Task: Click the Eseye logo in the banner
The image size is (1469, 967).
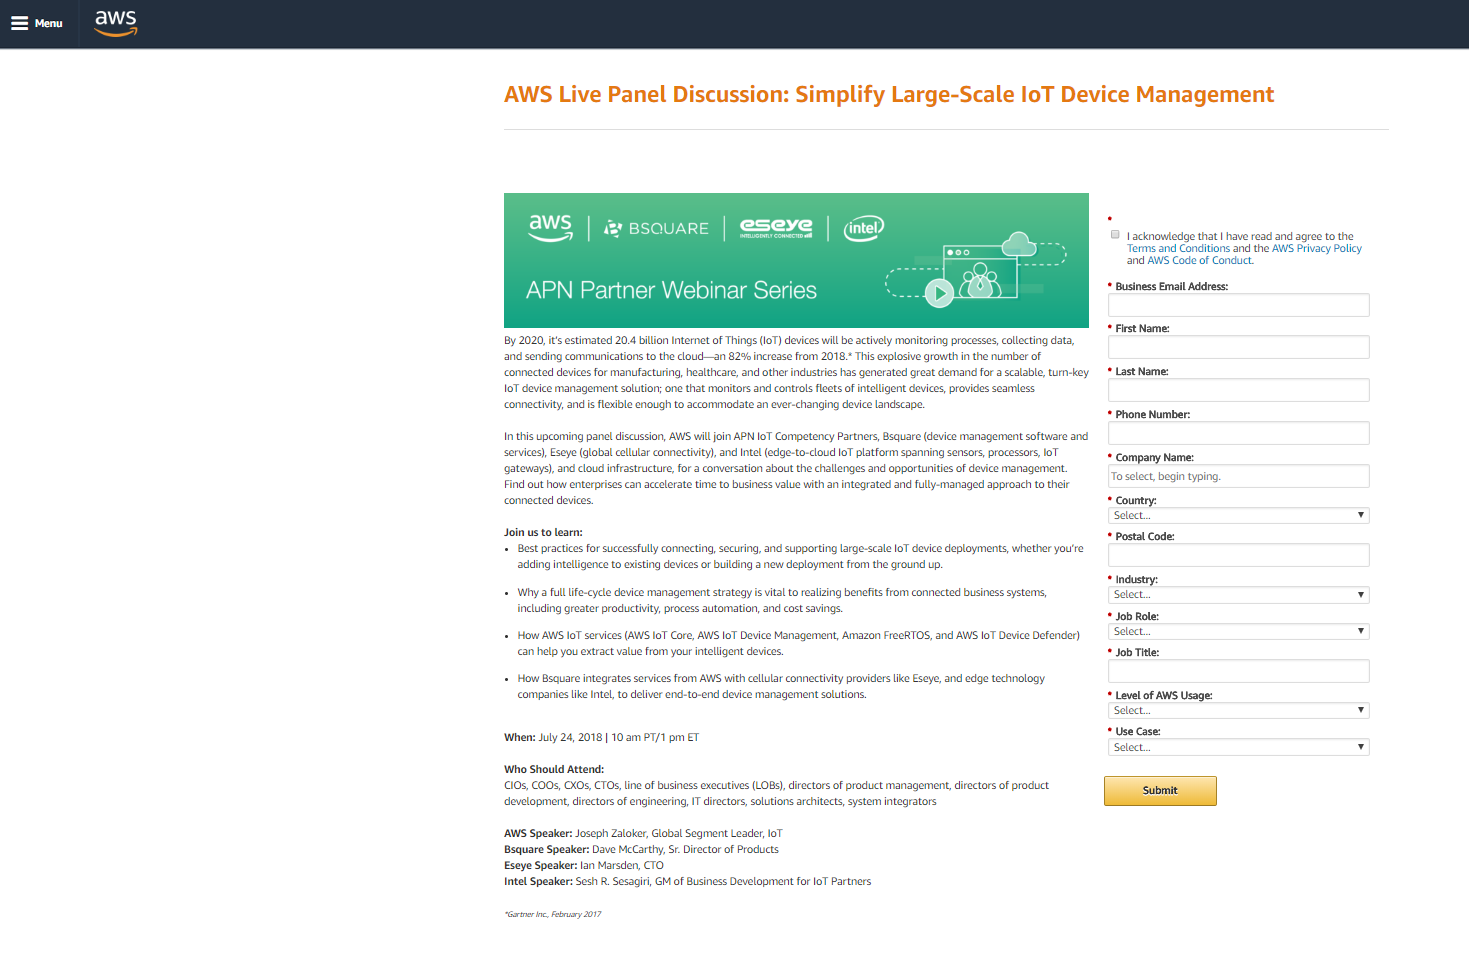Action: 776,228
